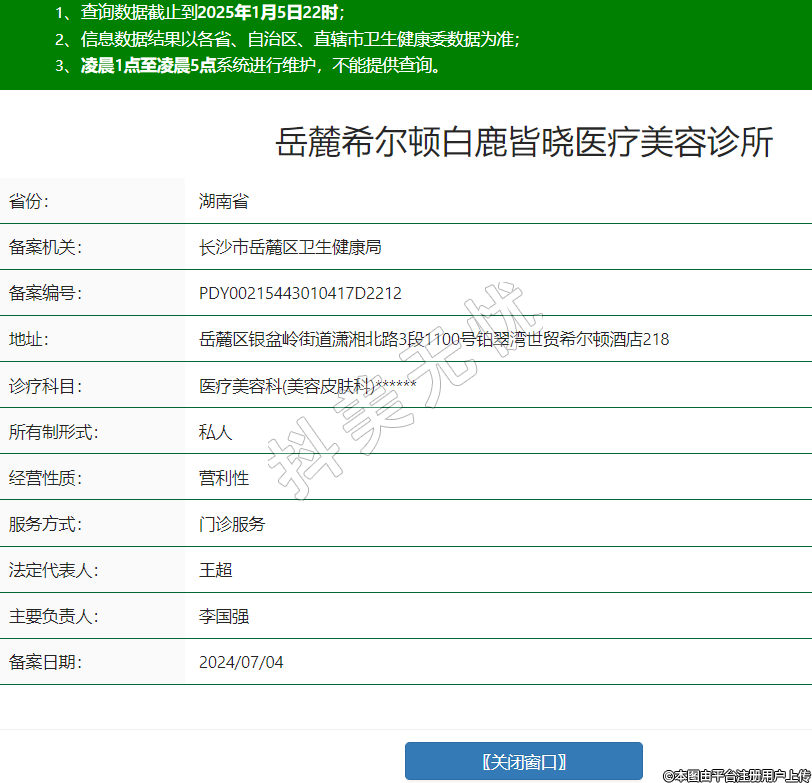Click the service type value 门诊服务
Viewport: 812px width, 783px height.
[231, 524]
